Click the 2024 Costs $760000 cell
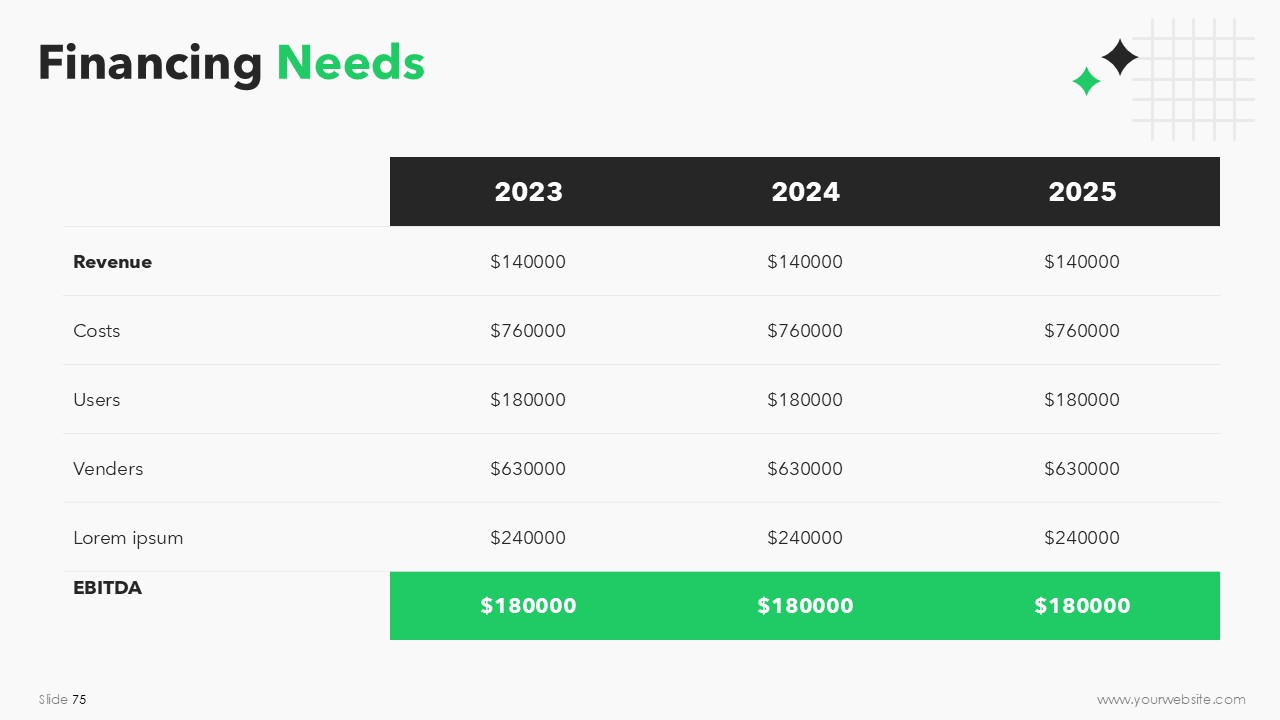Screen dimensions: 1280x720 point(805,331)
